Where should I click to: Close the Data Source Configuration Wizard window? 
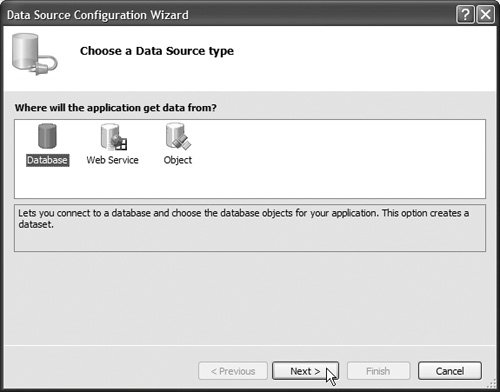pyautogui.click(x=485, y=15)
